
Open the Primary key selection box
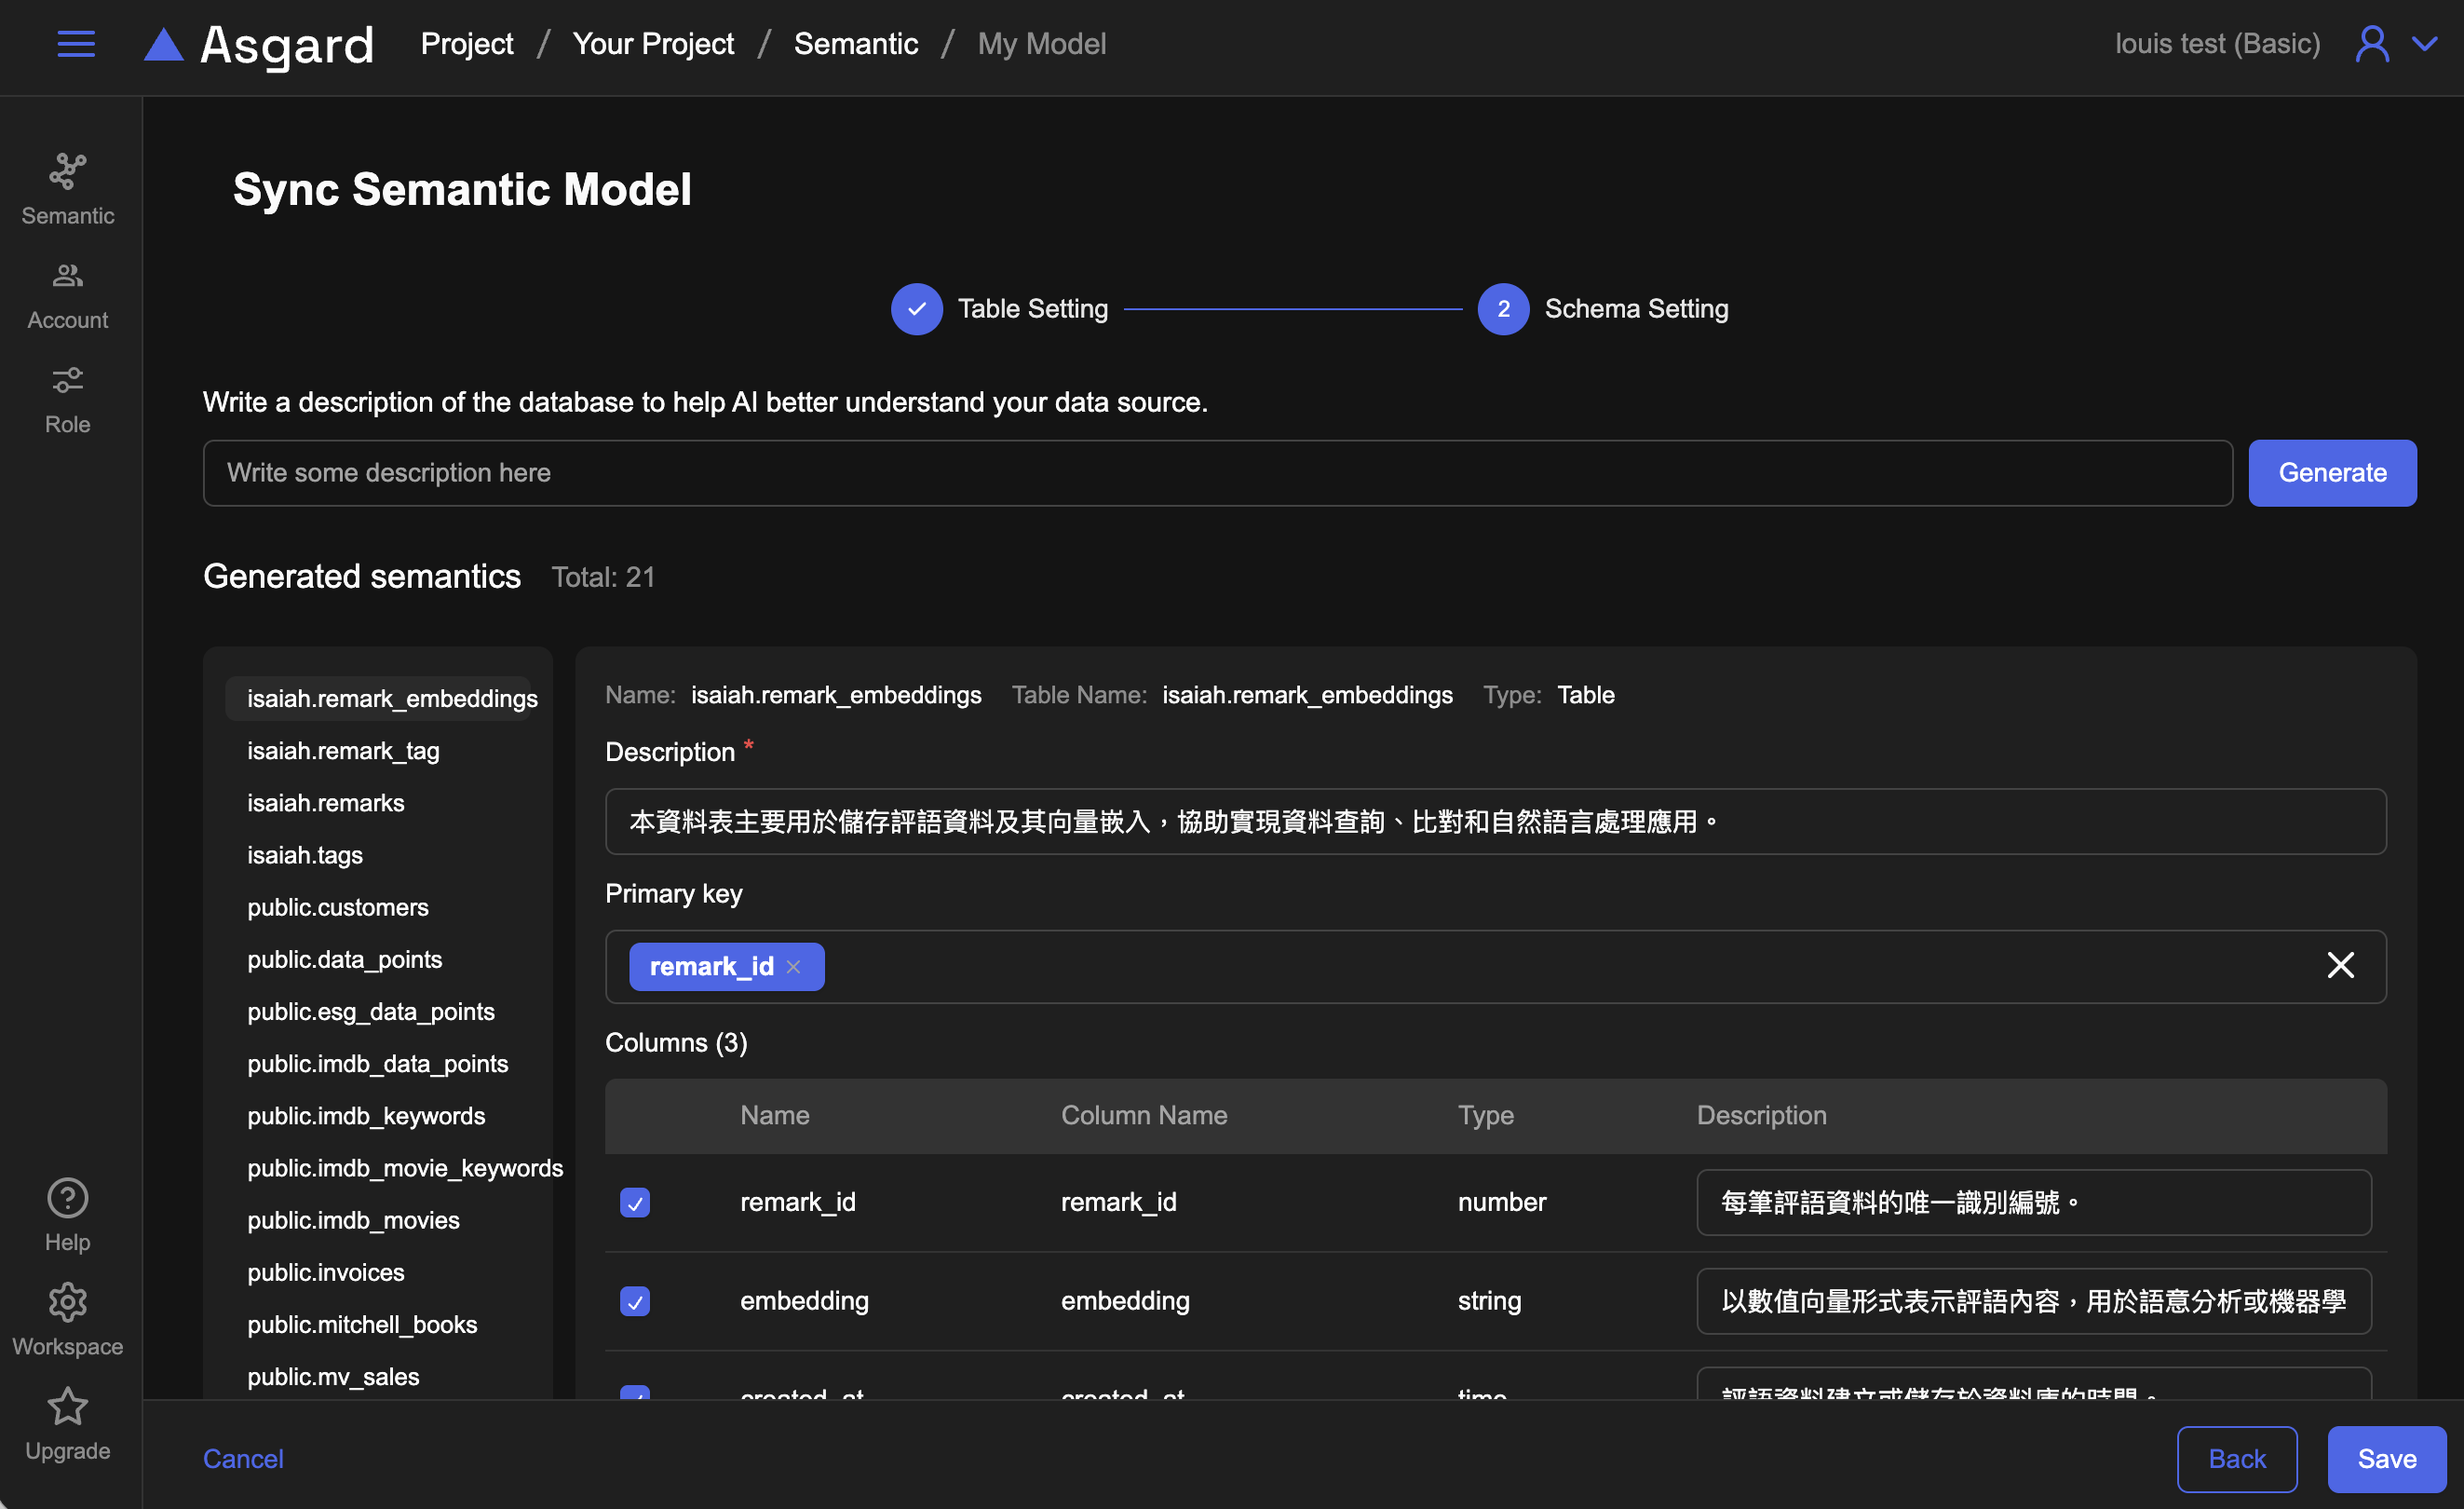[1500, 966]
